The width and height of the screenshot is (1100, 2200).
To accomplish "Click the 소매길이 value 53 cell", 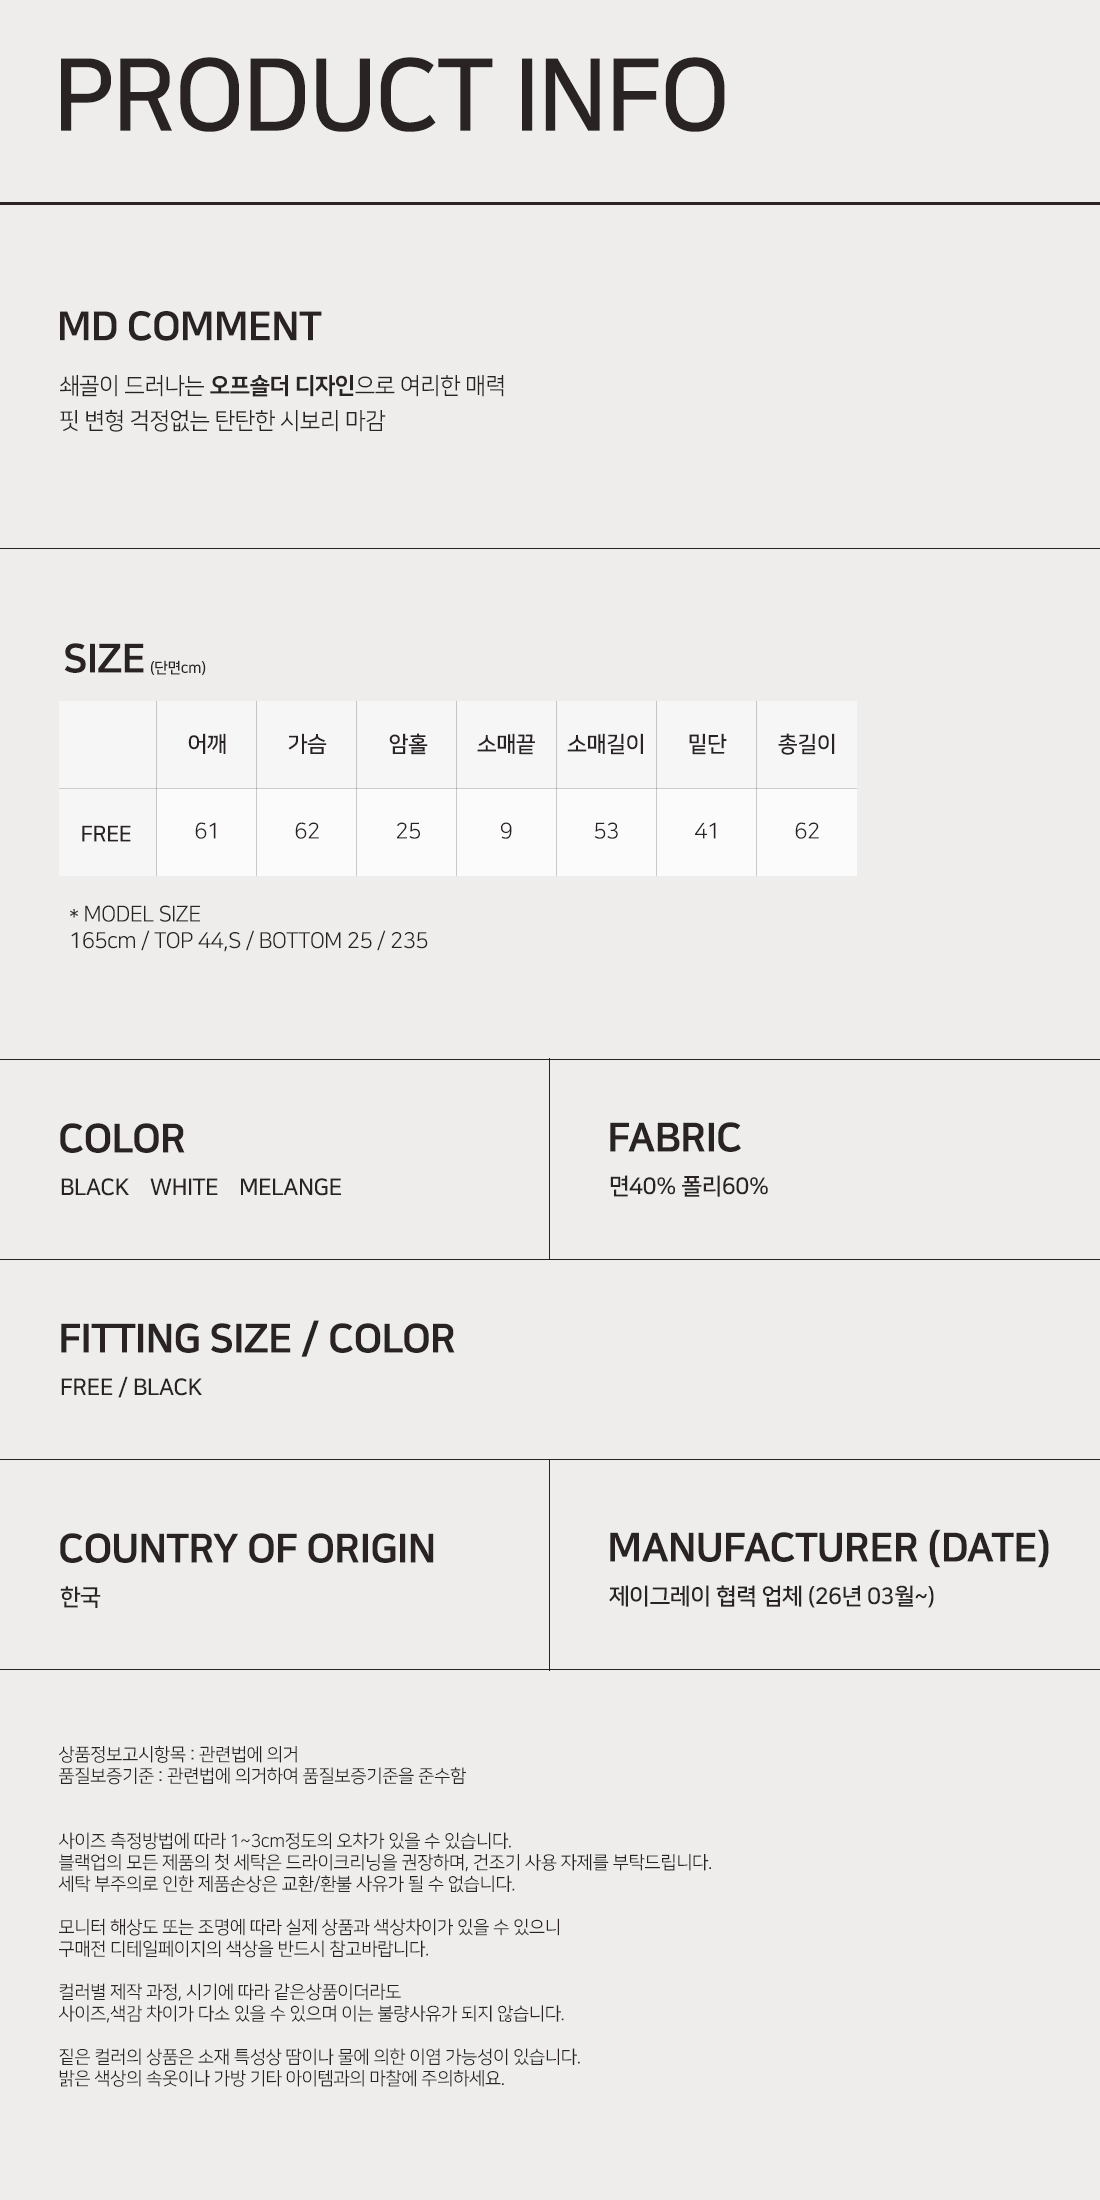I will click(606, 831).
